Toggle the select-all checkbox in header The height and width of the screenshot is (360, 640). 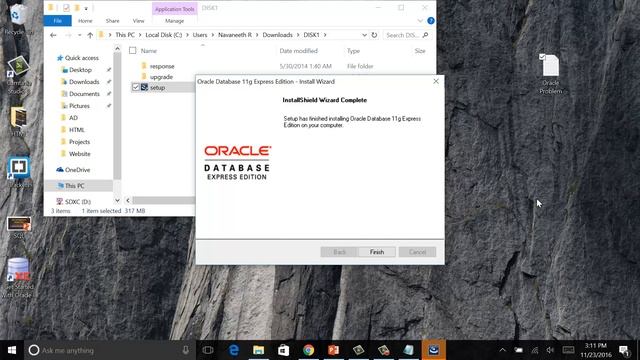tap(133, 51)
